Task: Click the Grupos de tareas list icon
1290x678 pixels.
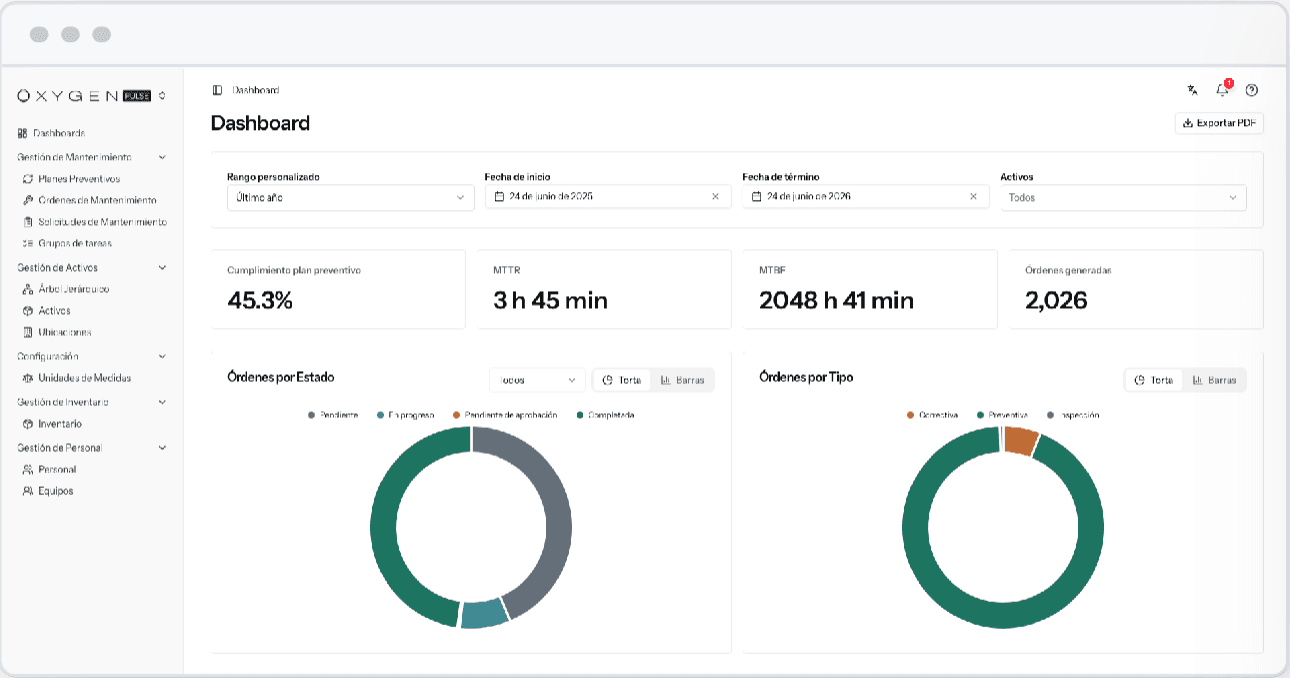Action: pyautogui.click(x=28, y=243)
